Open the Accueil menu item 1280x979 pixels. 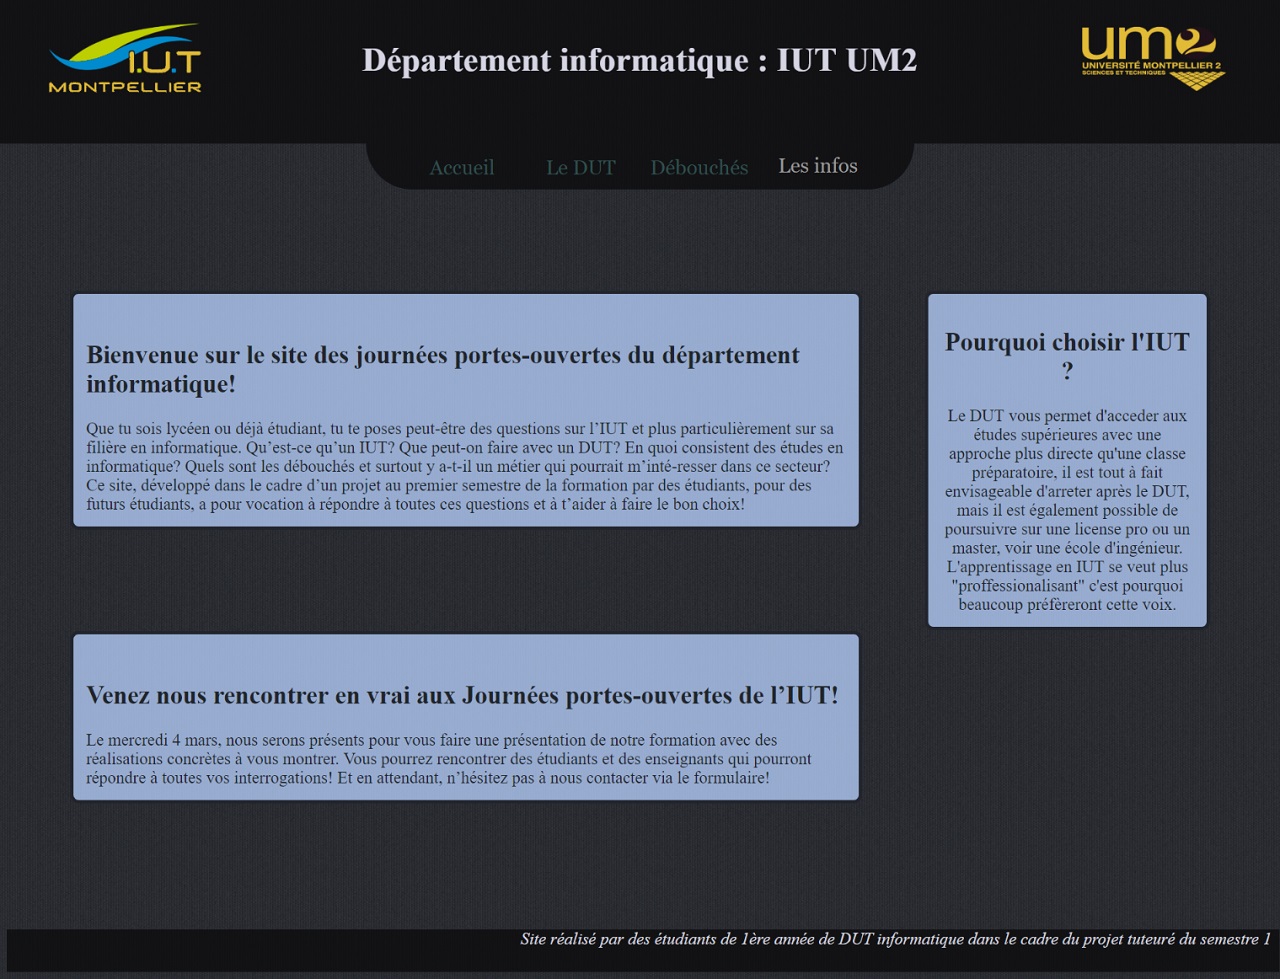461,167
